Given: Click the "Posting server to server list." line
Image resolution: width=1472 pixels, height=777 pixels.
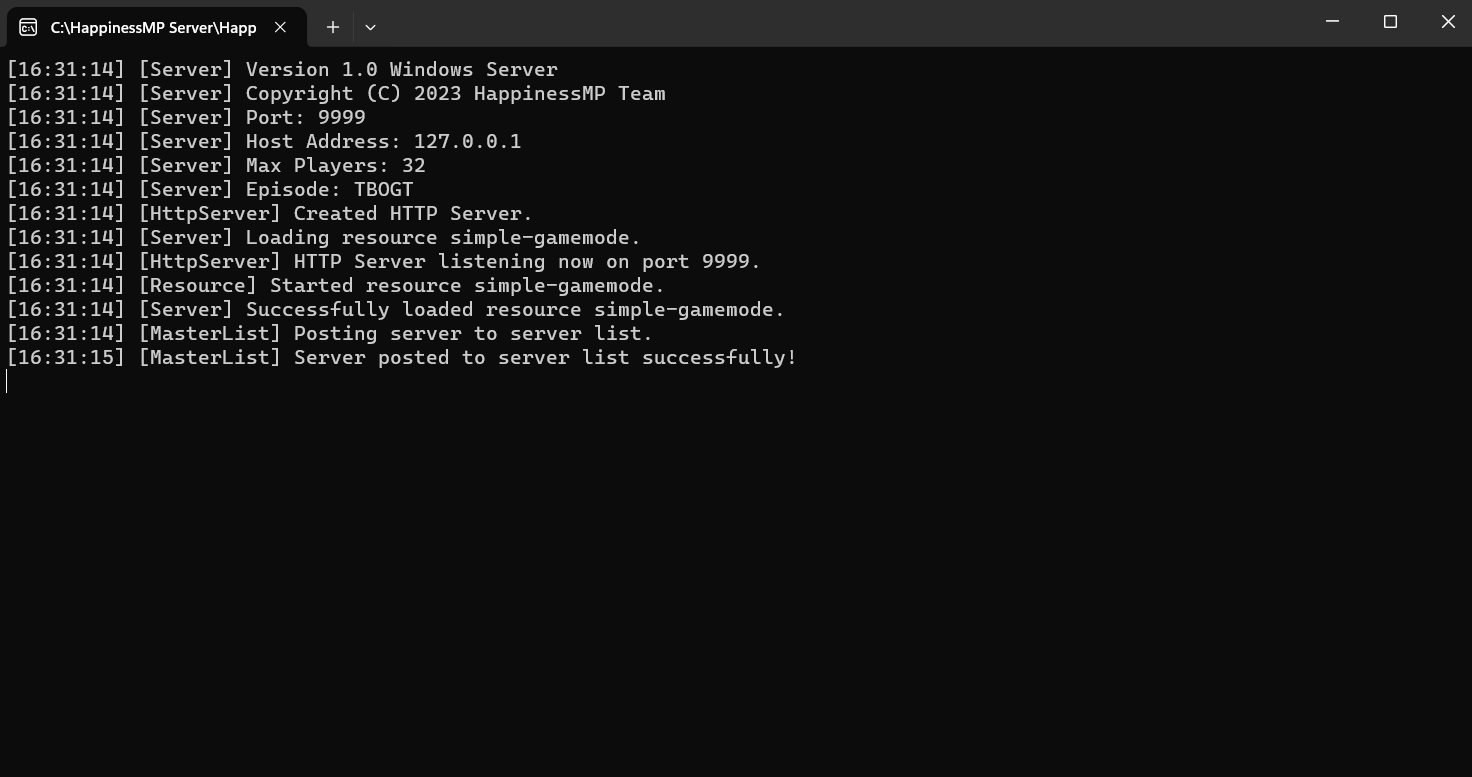Looking at the screenshot, I should [474, 333].
